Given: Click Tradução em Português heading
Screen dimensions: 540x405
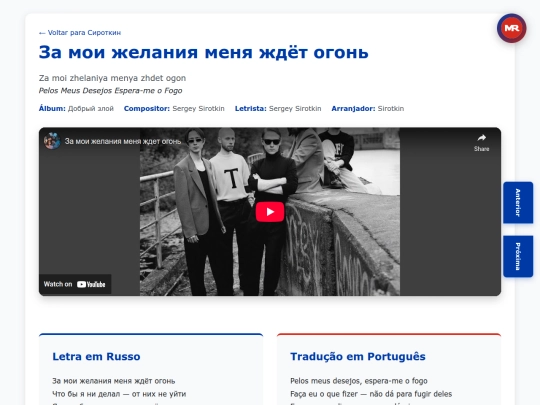Looking at the screenshot, I should coord(358,356).
